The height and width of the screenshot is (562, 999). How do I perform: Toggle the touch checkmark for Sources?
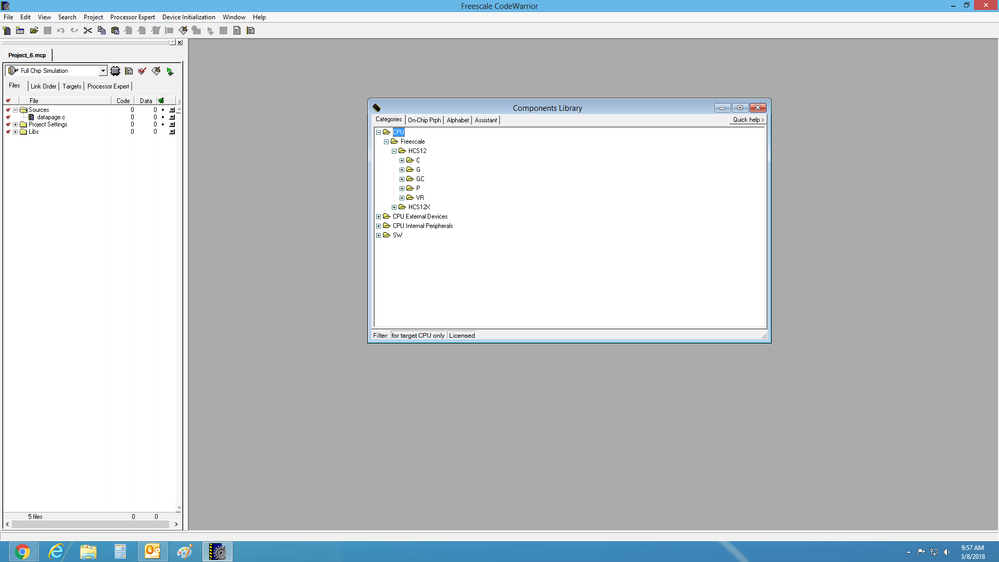tap(8, 110)
